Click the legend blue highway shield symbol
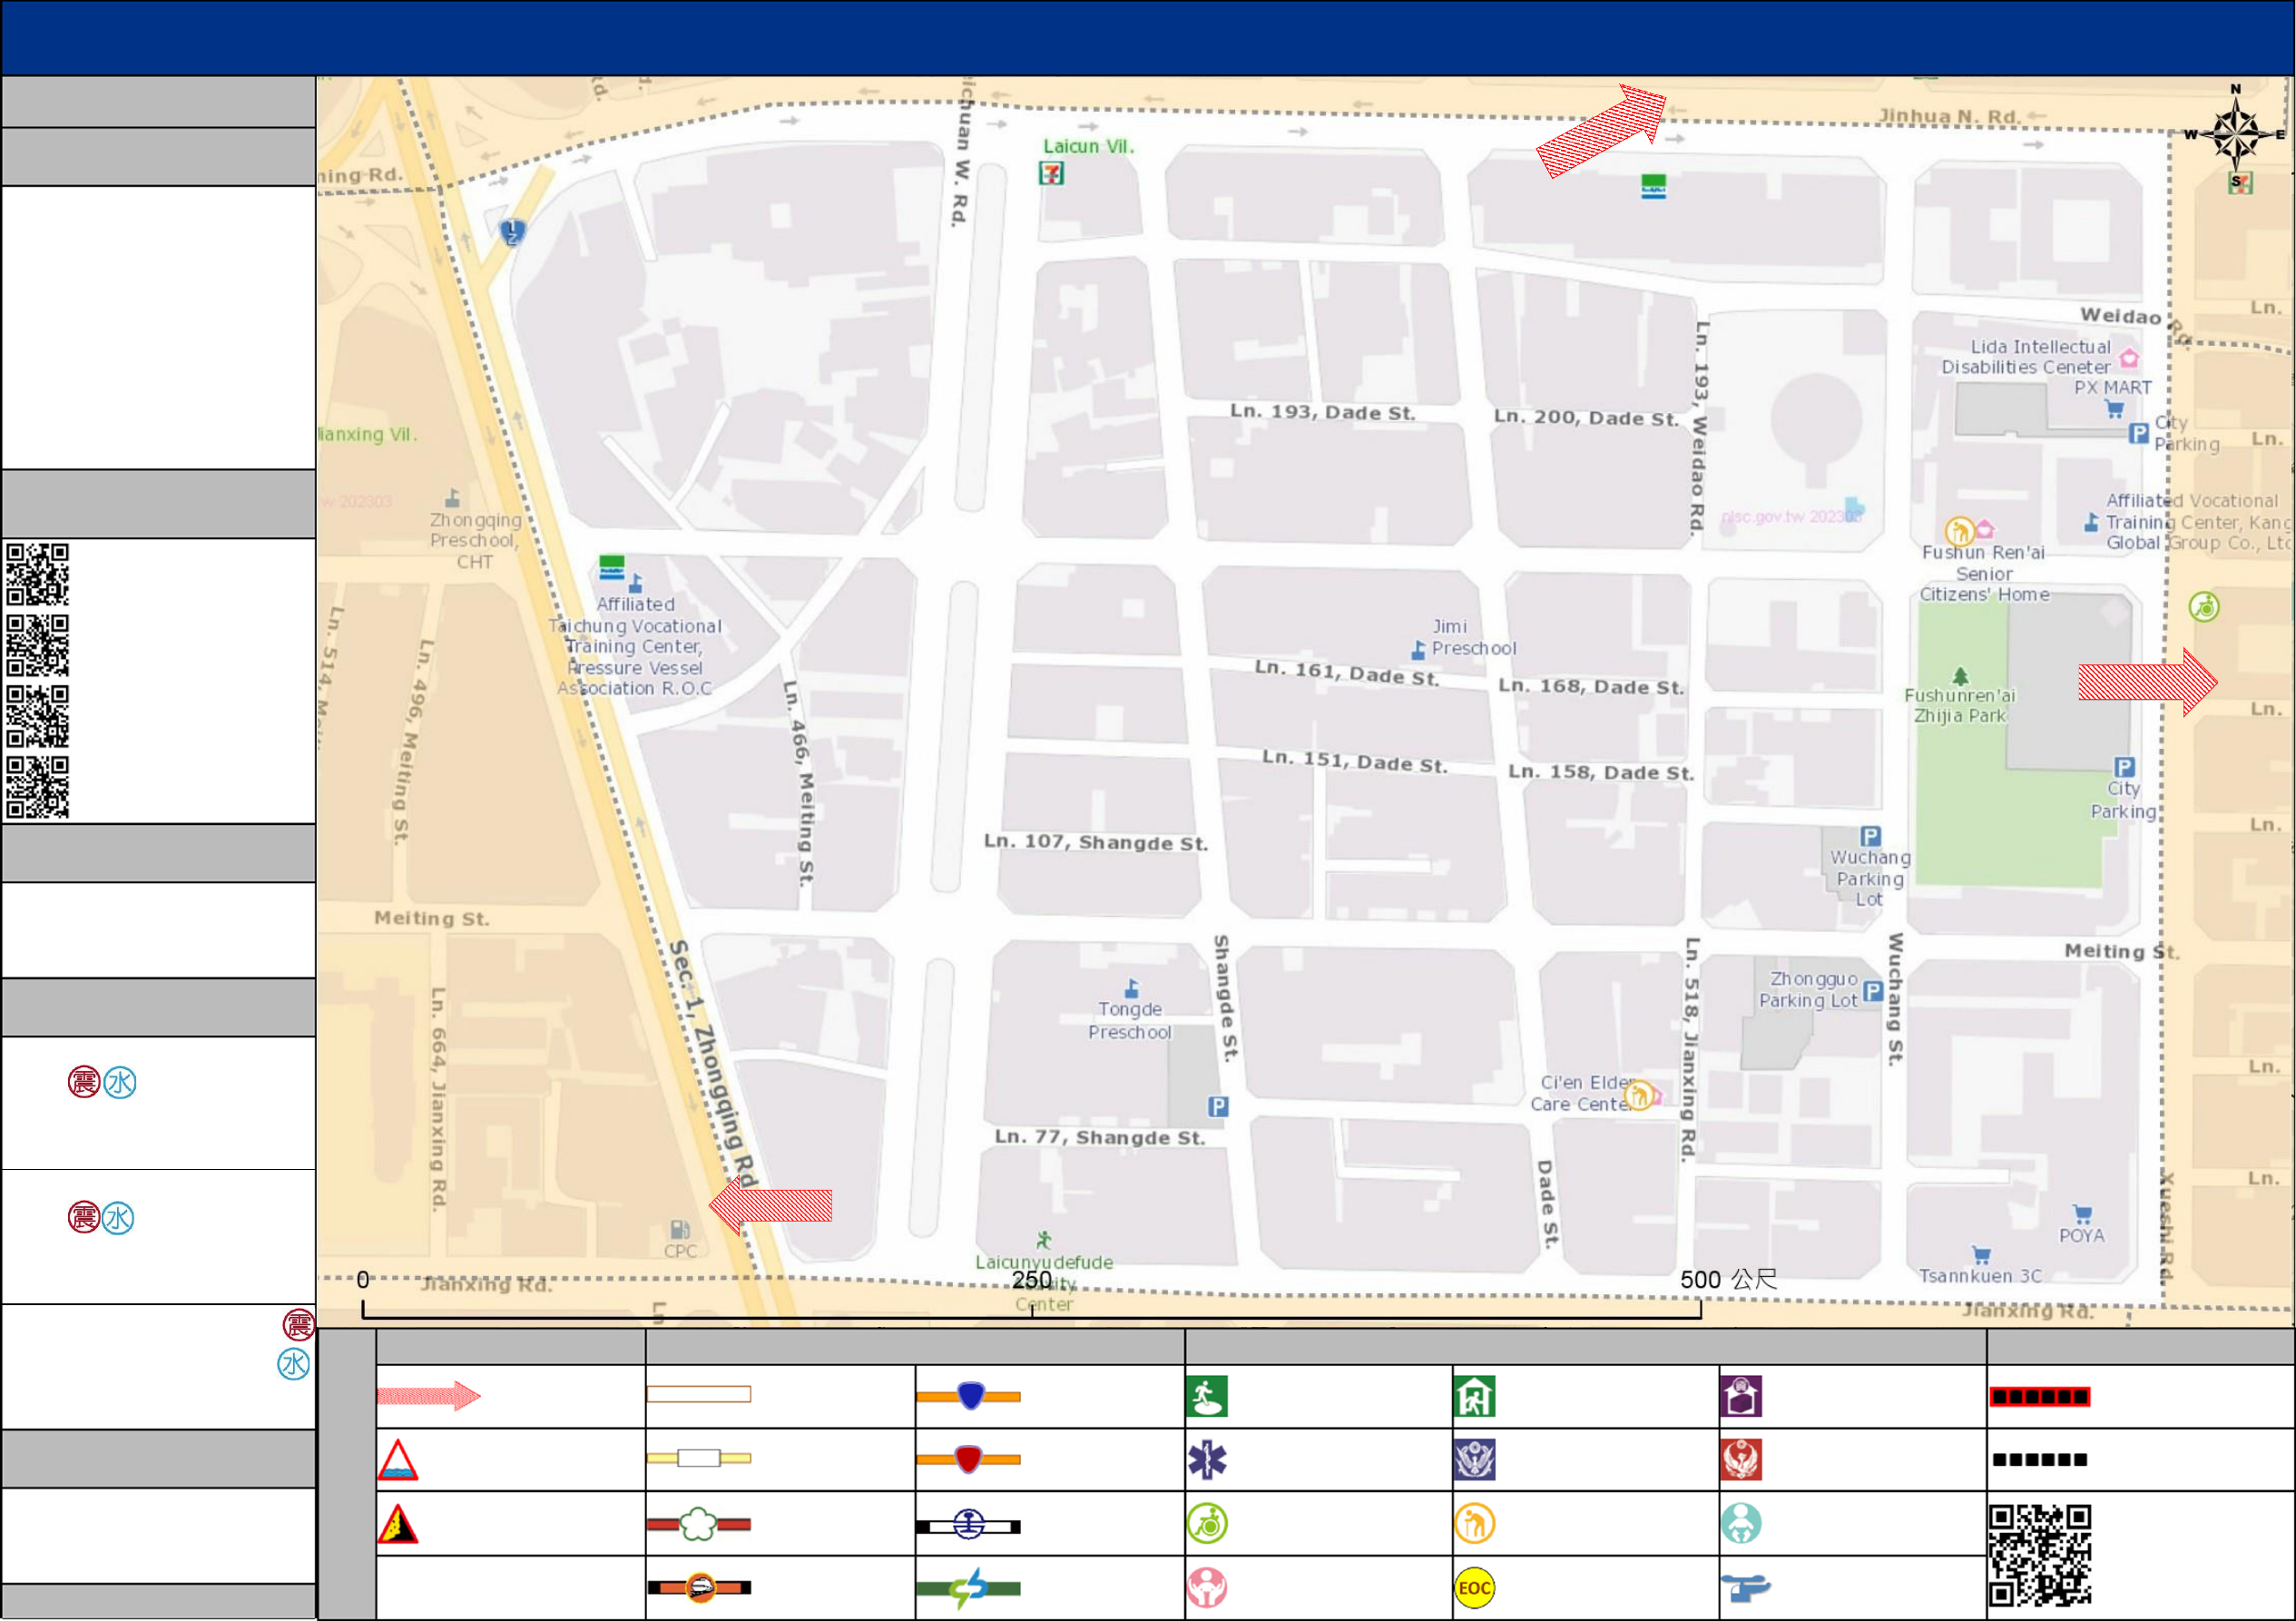The width and height of the screenshot is (2296, 1621). pos(969,1396)
